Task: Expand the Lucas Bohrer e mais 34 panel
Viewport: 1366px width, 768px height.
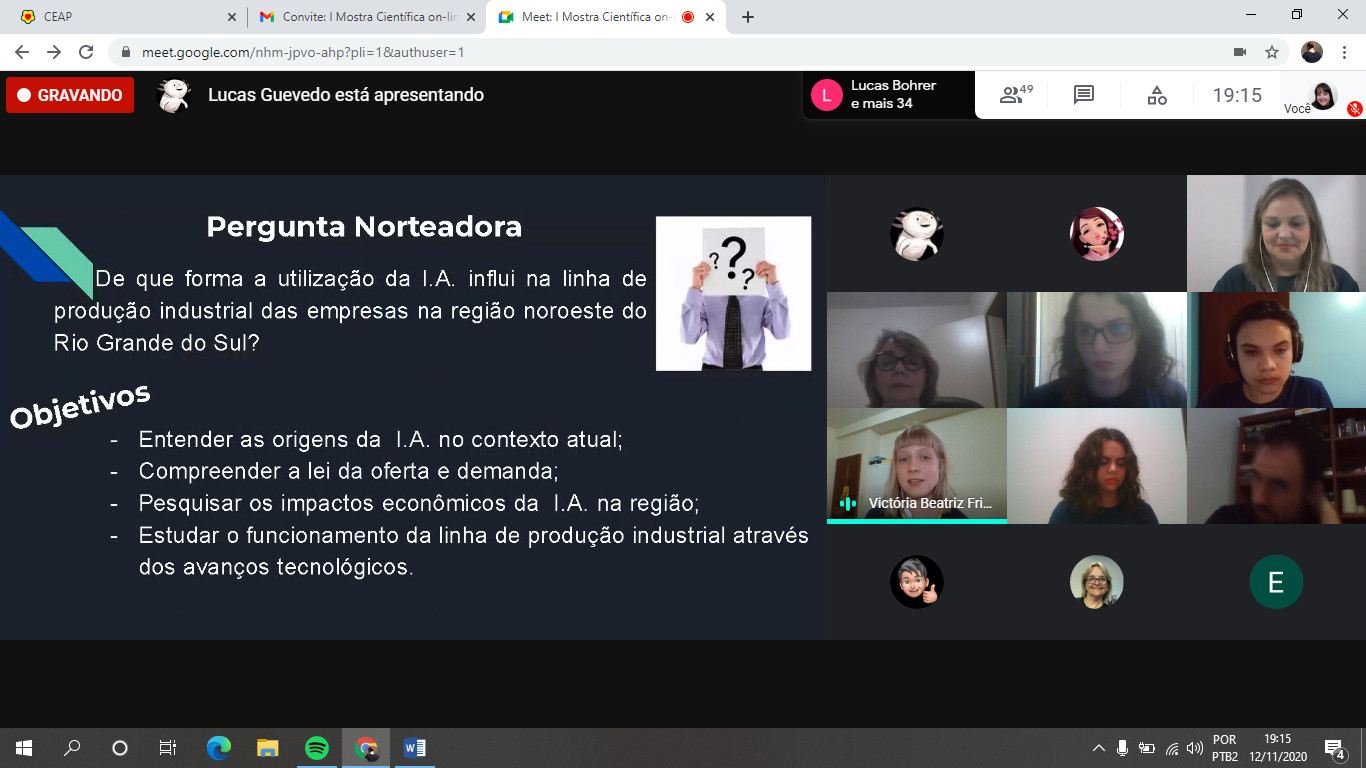Action: tap(888, 95)
